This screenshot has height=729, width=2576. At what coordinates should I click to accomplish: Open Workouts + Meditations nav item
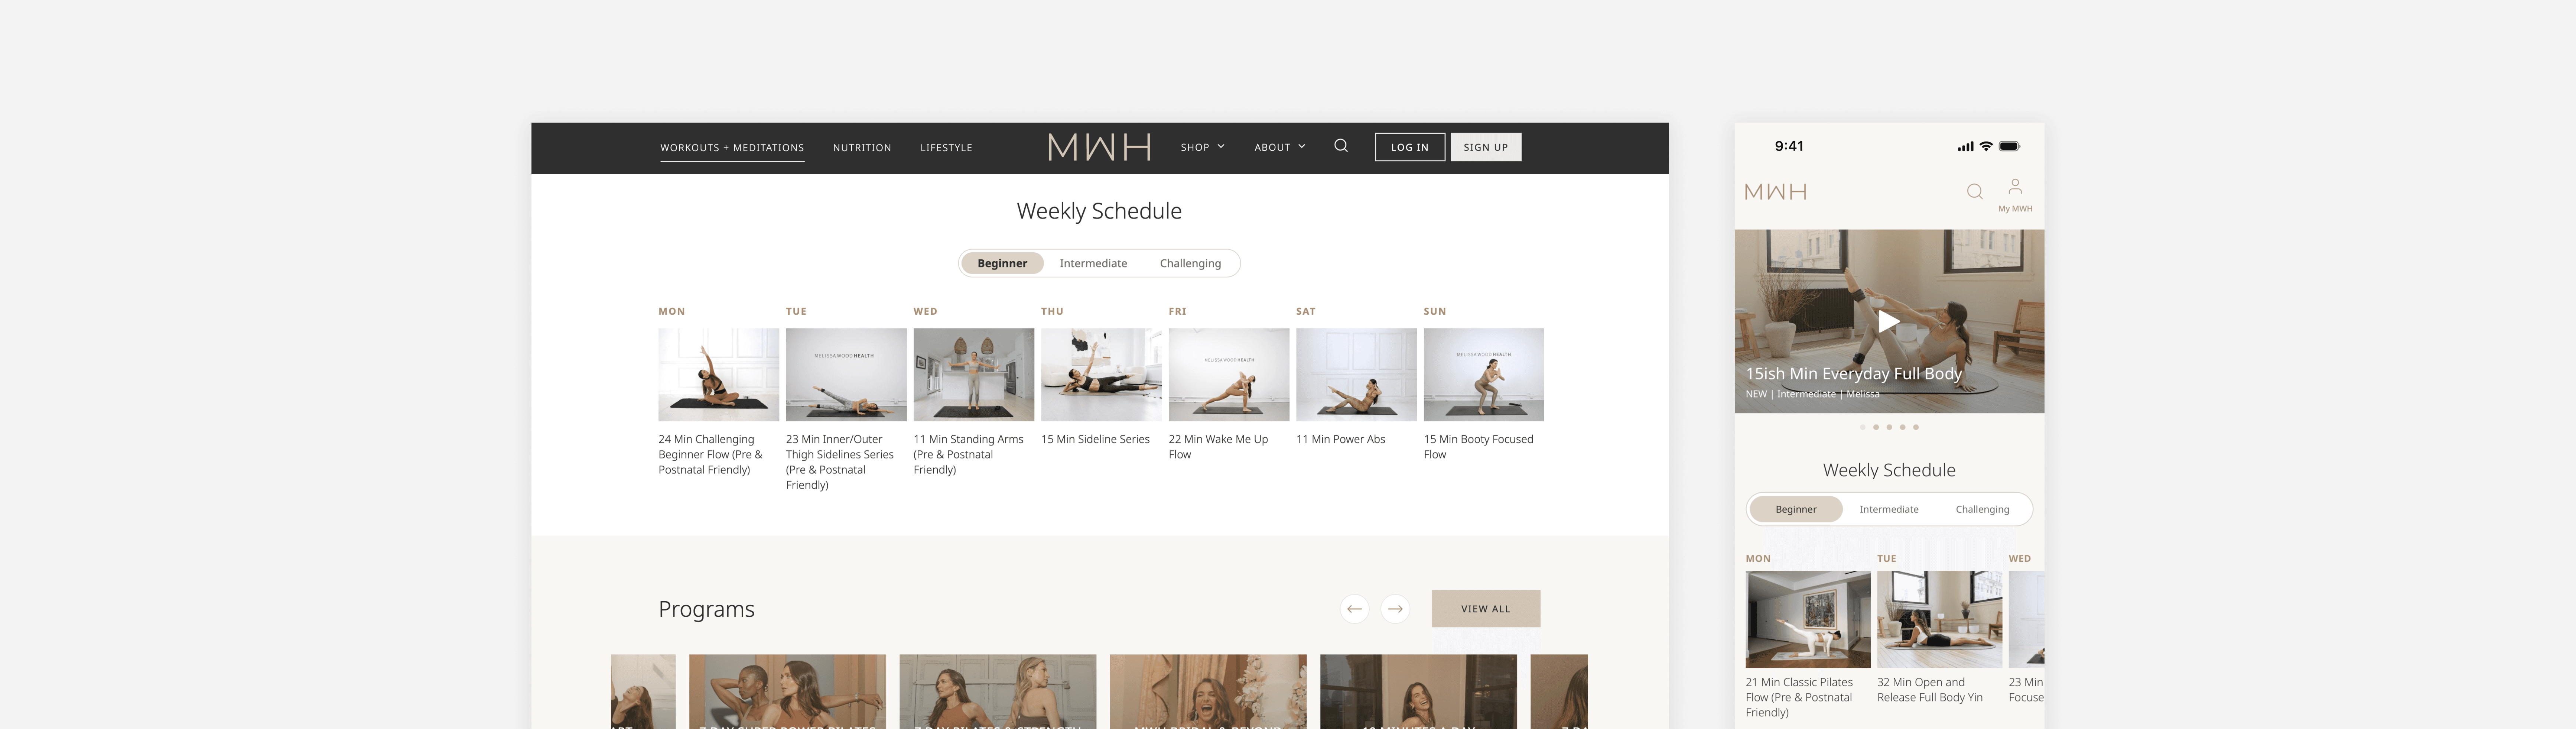click(732, 148)
